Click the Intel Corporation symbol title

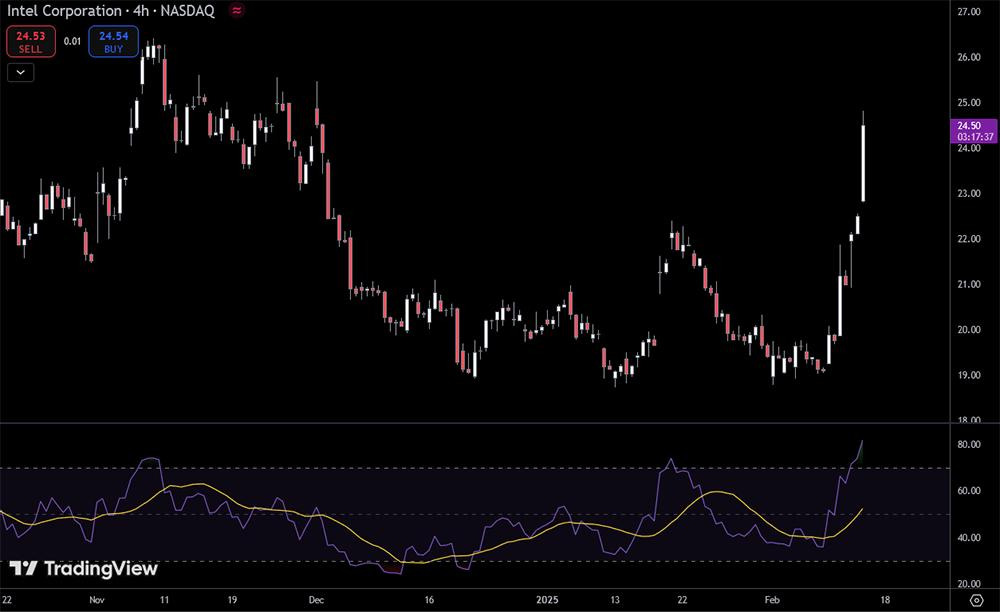(111, 11)
